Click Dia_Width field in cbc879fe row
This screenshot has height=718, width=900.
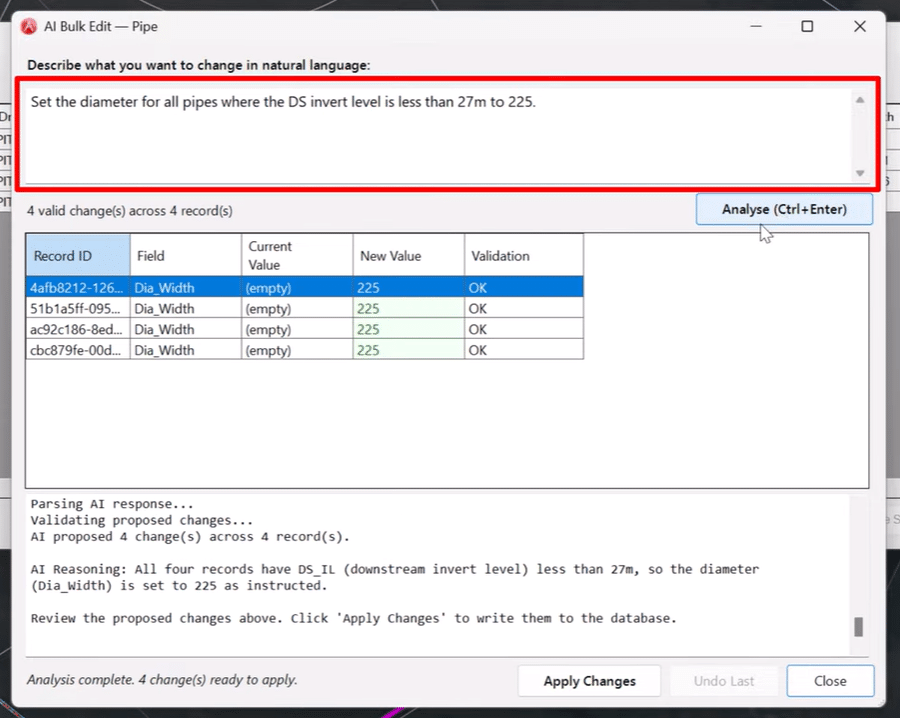pos(186,350)
